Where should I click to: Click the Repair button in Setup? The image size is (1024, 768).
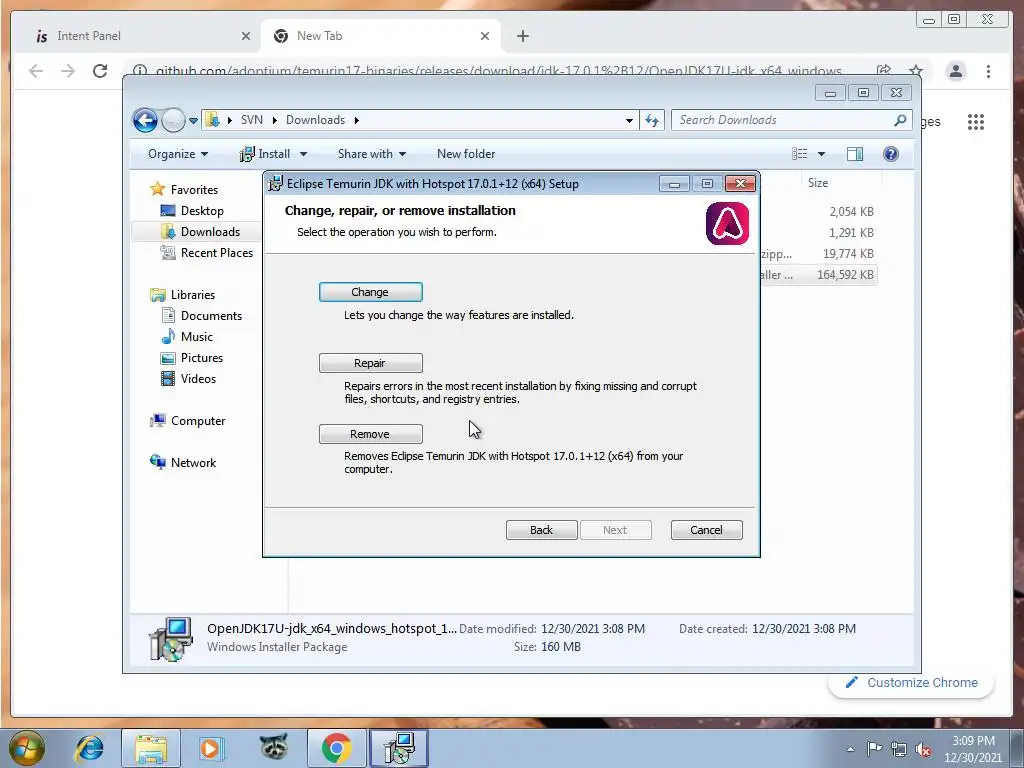370,363
